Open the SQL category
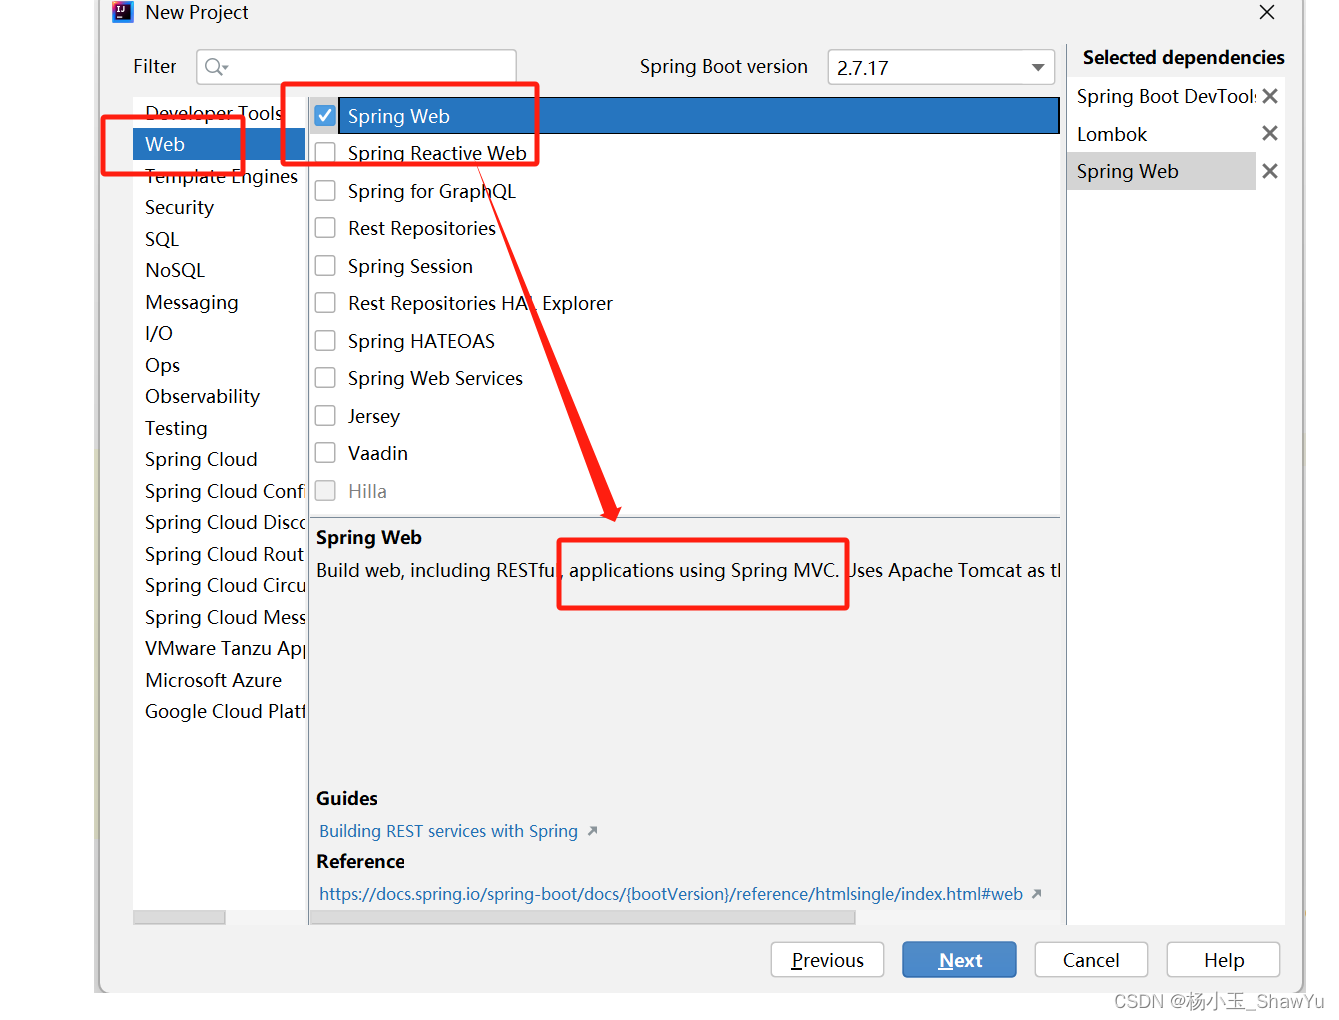 (x=162, y=239)
